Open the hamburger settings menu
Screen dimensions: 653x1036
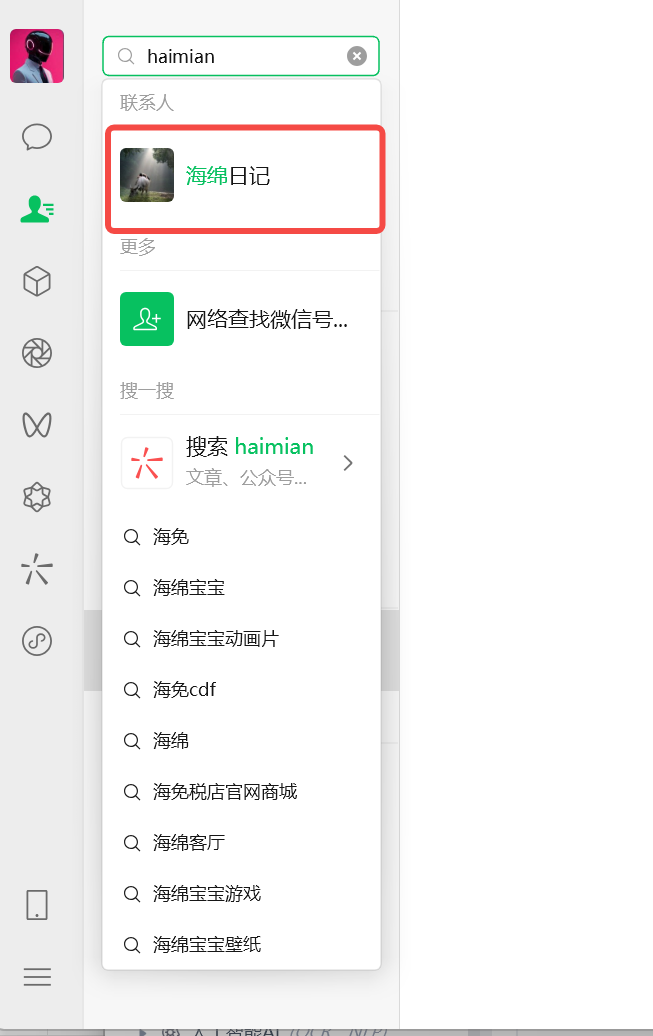37,977
